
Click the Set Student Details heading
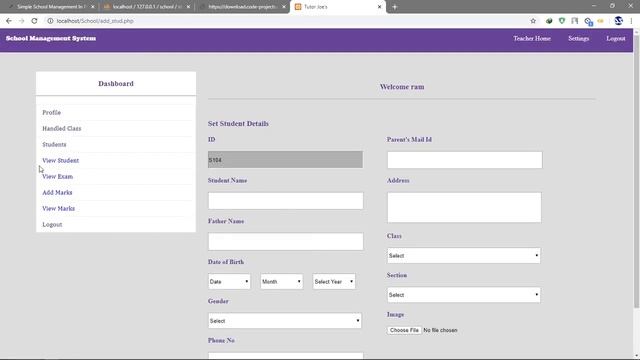(238, 124)
